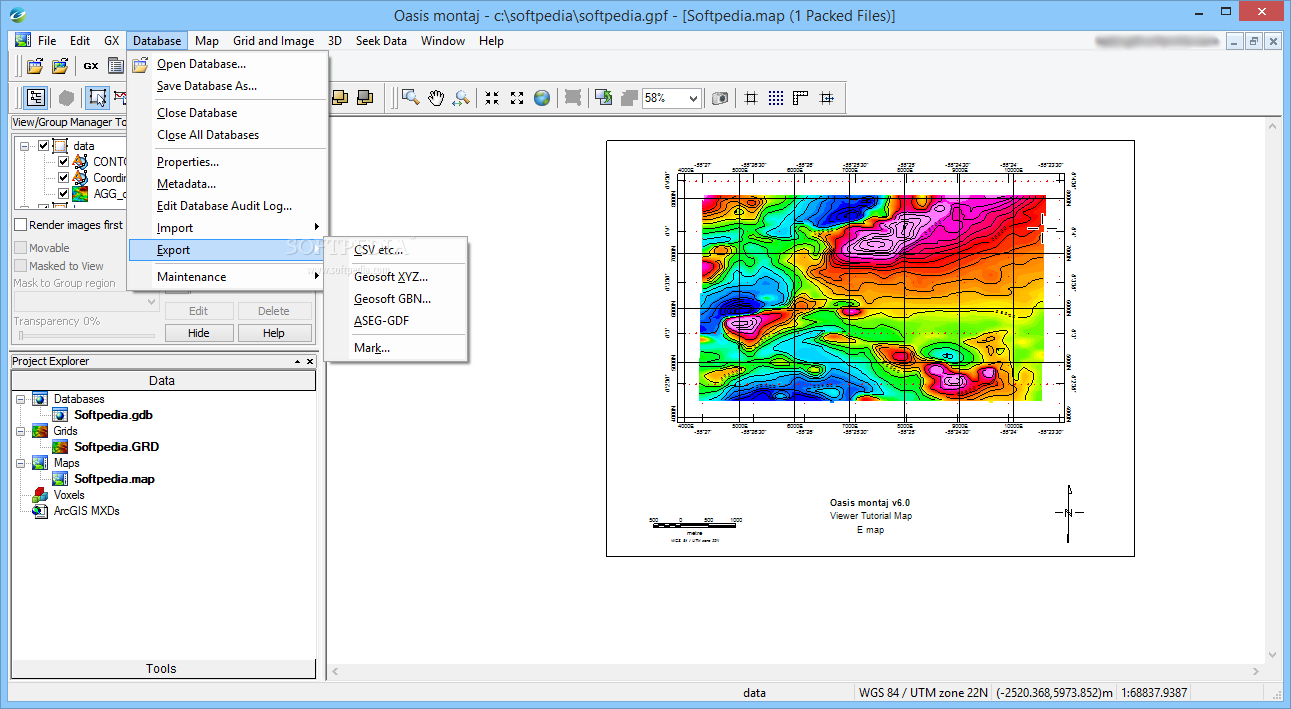Image resolution: width=1291 pixels, height=709 pixels.
Task: Click the crosshair grid icon after camera
Action: pos(751,97)
